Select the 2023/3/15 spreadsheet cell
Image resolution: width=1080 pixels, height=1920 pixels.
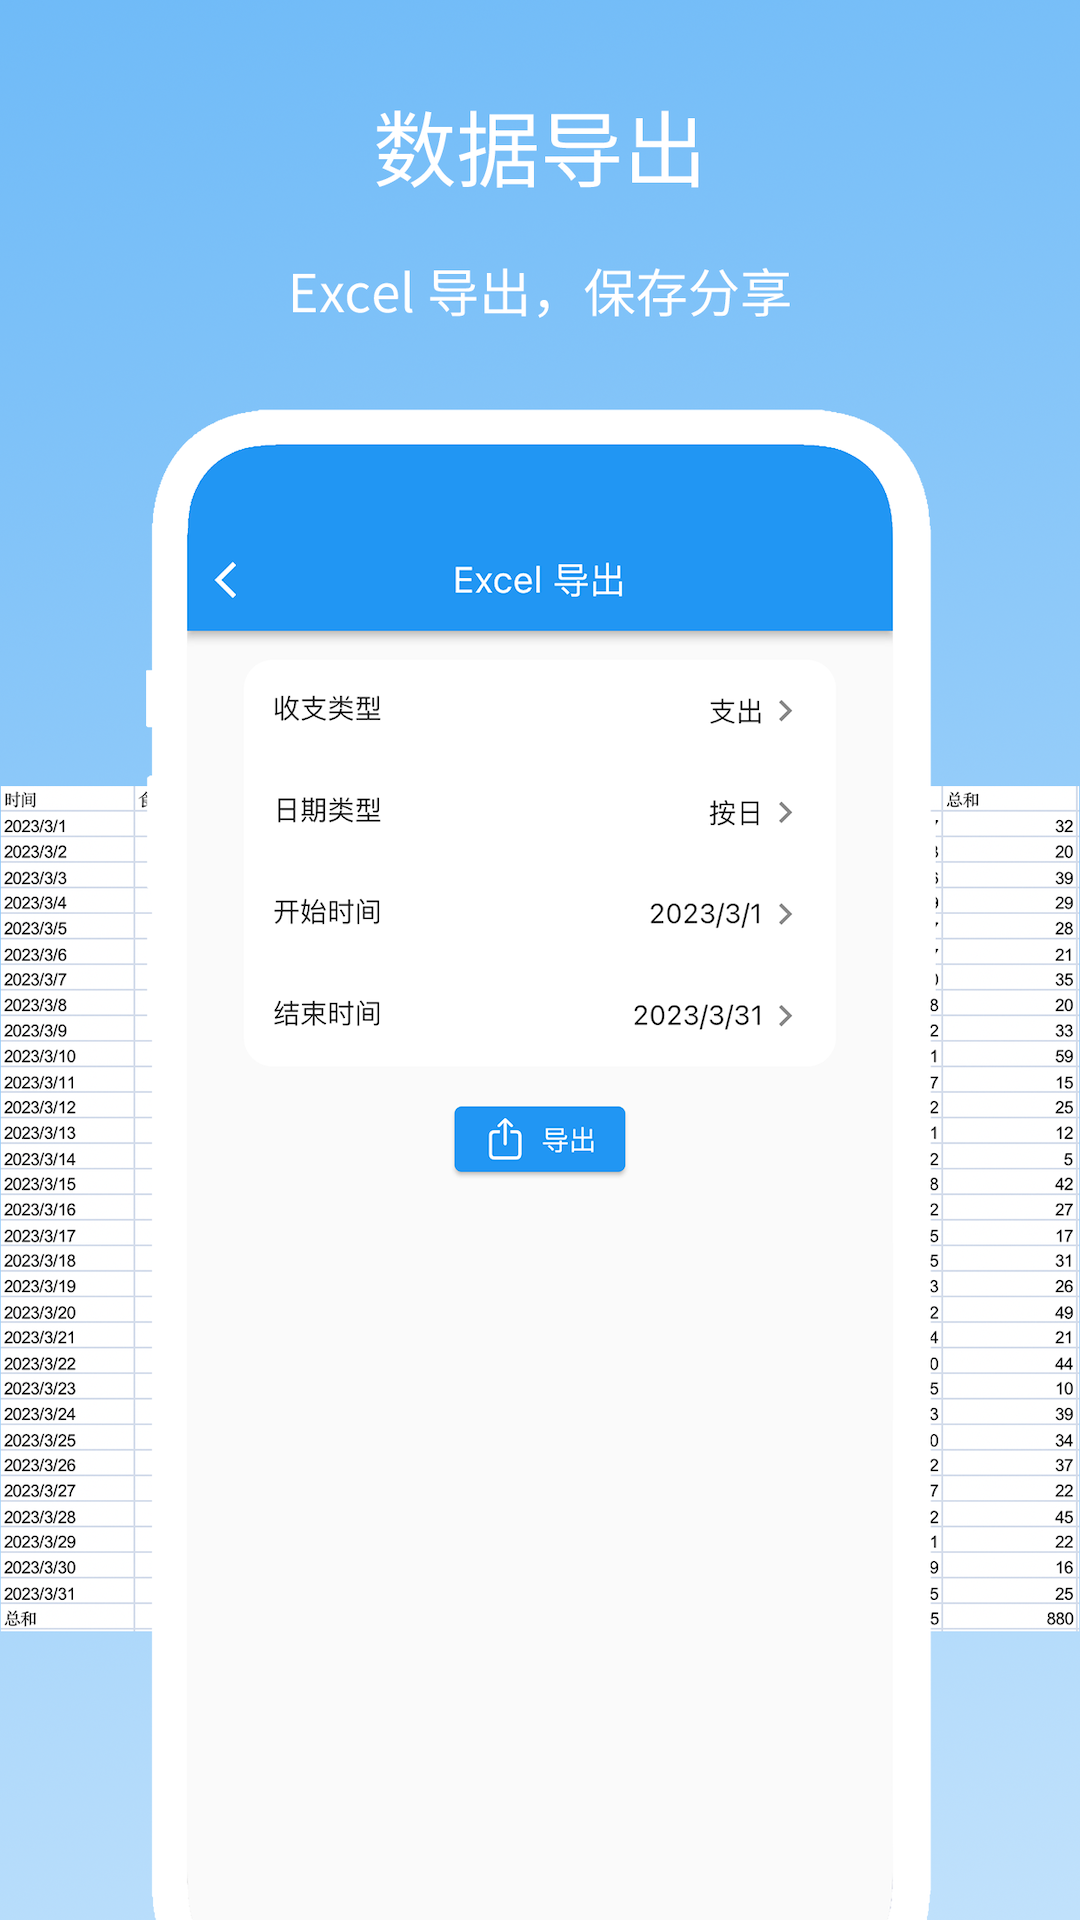(40, 1184)
